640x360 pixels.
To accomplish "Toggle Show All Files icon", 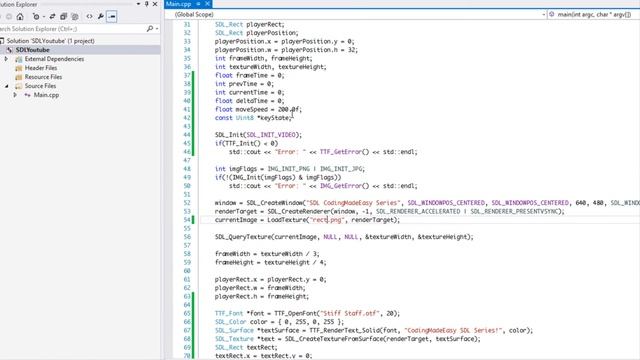I will tap(75, 17).
